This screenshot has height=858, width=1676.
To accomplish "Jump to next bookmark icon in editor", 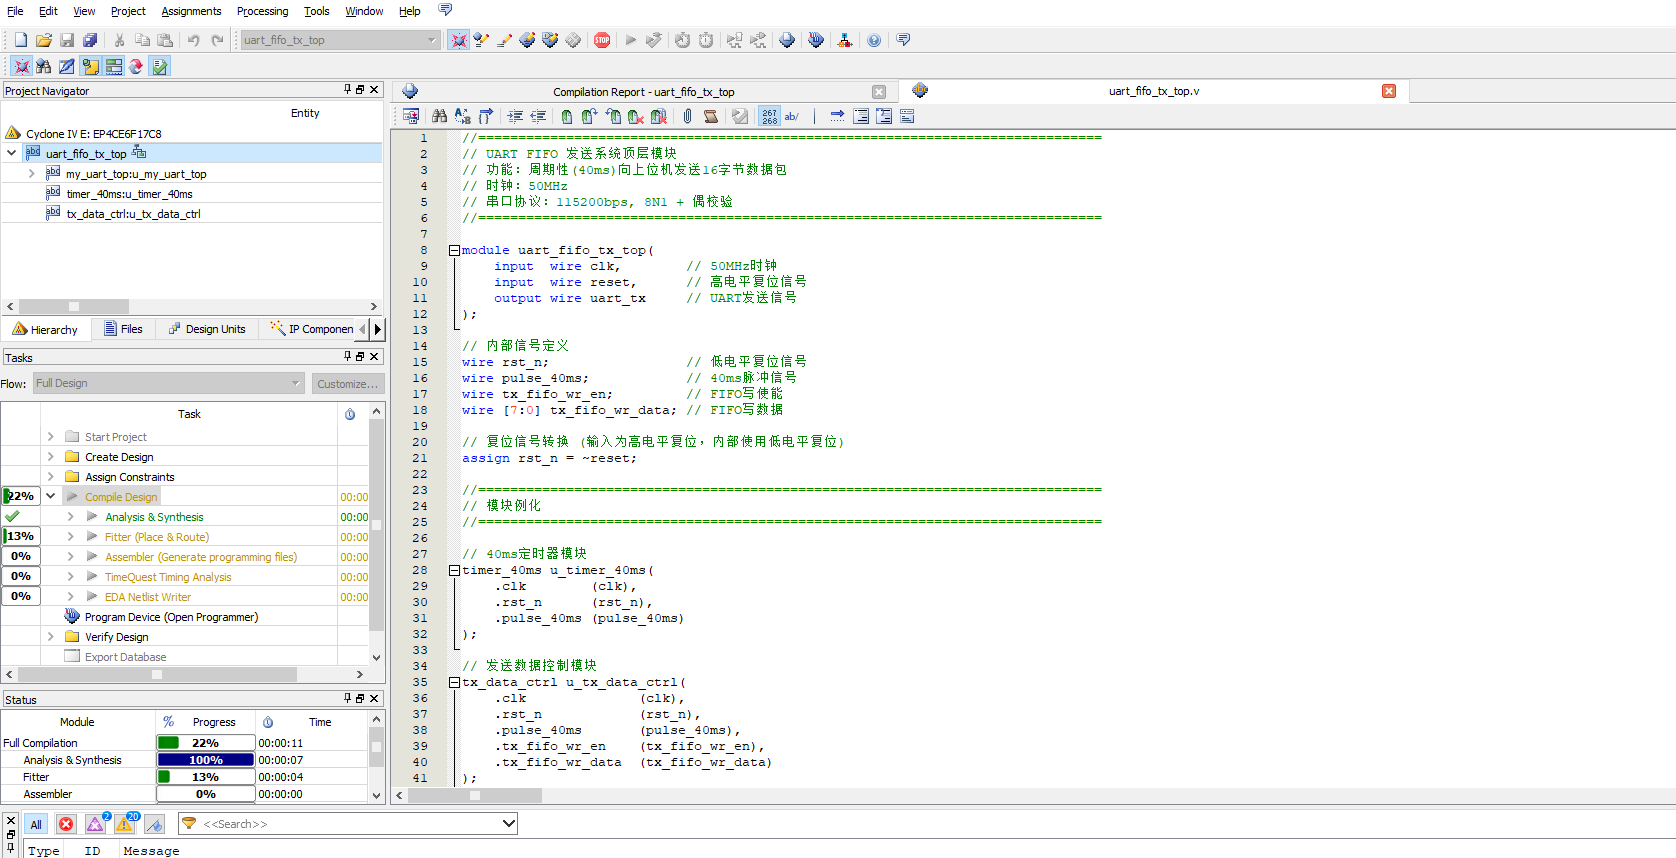I will point(589,116).
